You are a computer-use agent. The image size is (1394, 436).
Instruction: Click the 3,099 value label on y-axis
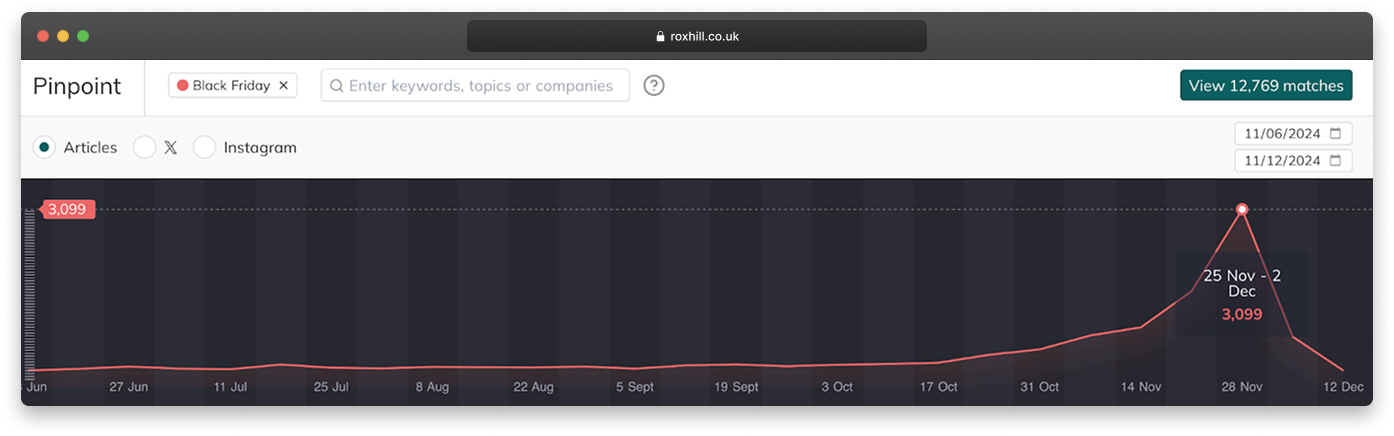pos(67,209)
